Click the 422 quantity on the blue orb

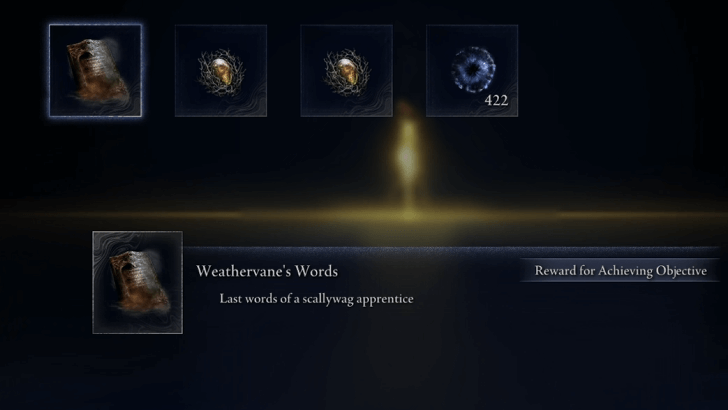point(496,100)
